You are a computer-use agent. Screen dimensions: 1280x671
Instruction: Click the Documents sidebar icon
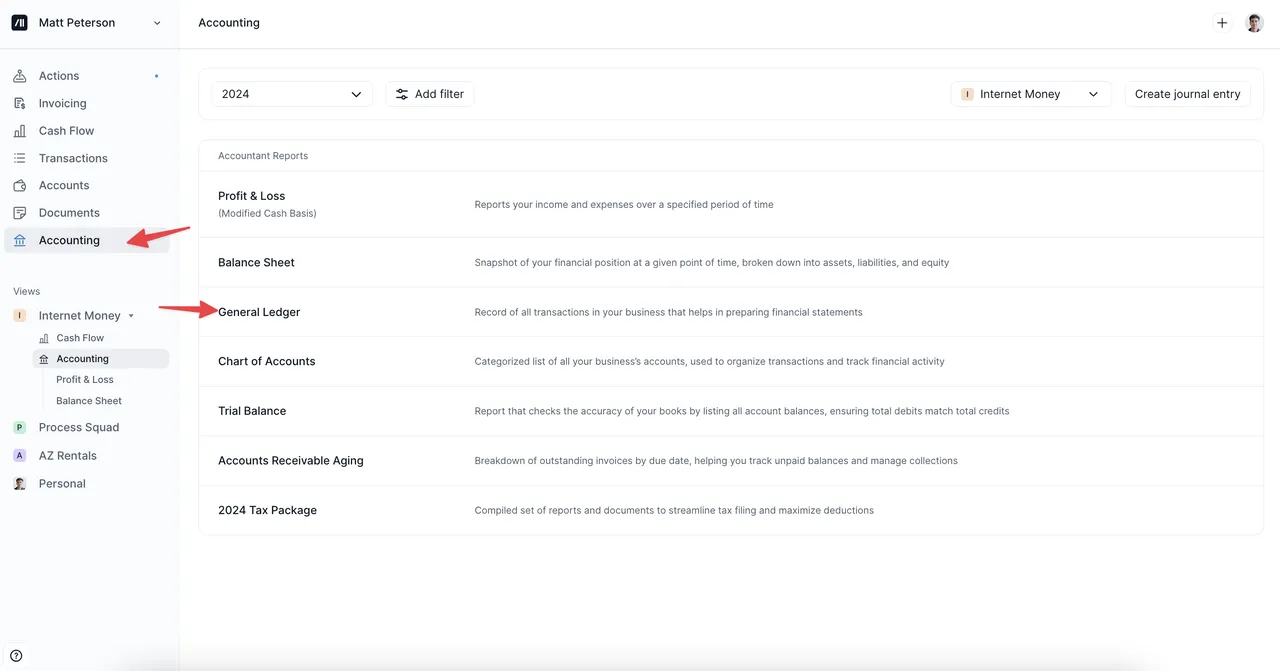pos(20,213)
